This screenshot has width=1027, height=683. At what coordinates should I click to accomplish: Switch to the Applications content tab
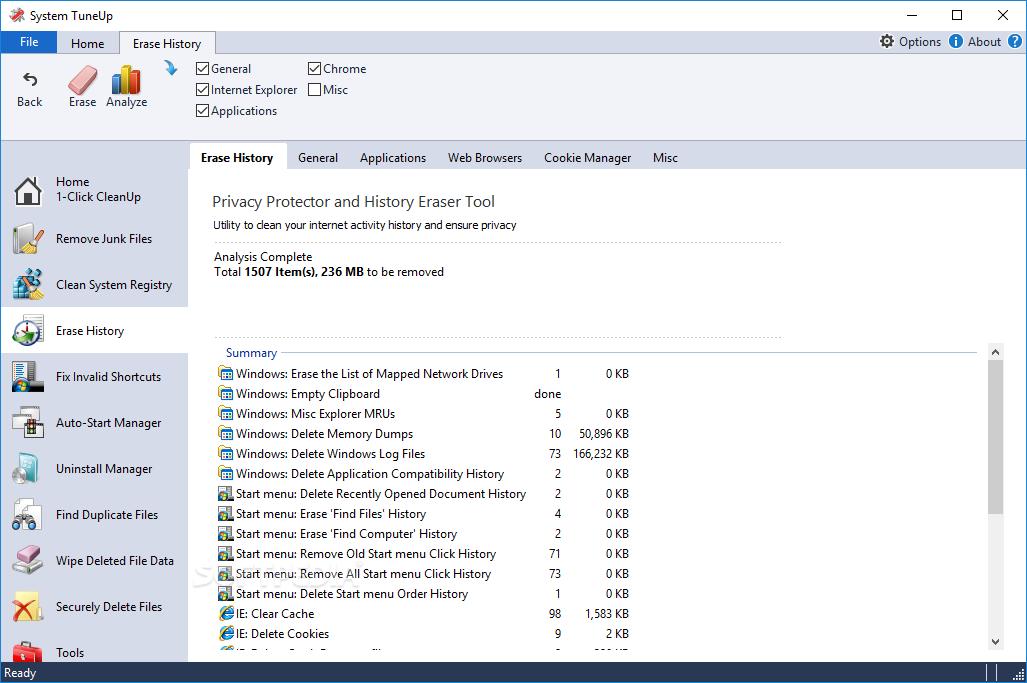pos(393,158)
